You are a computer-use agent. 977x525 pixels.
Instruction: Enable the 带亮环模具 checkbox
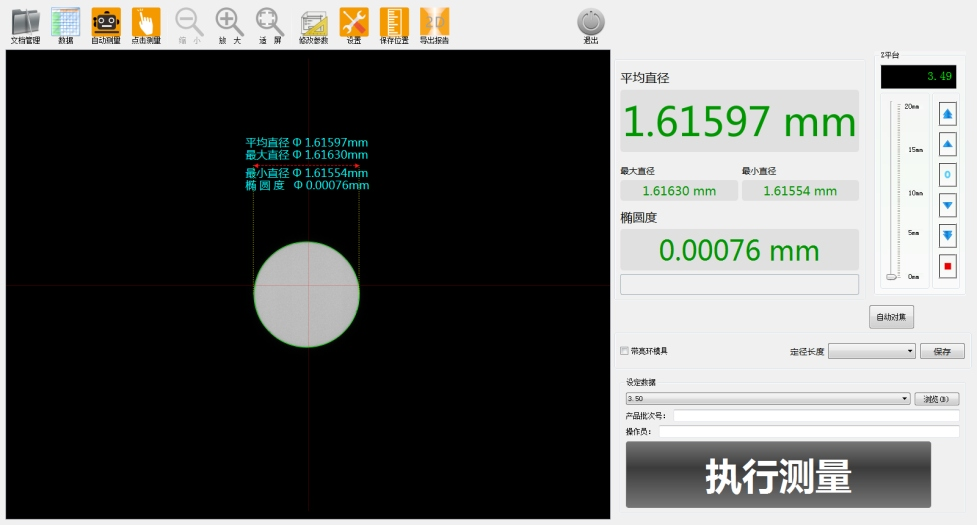pyautogui.click(x=625, y=351)
